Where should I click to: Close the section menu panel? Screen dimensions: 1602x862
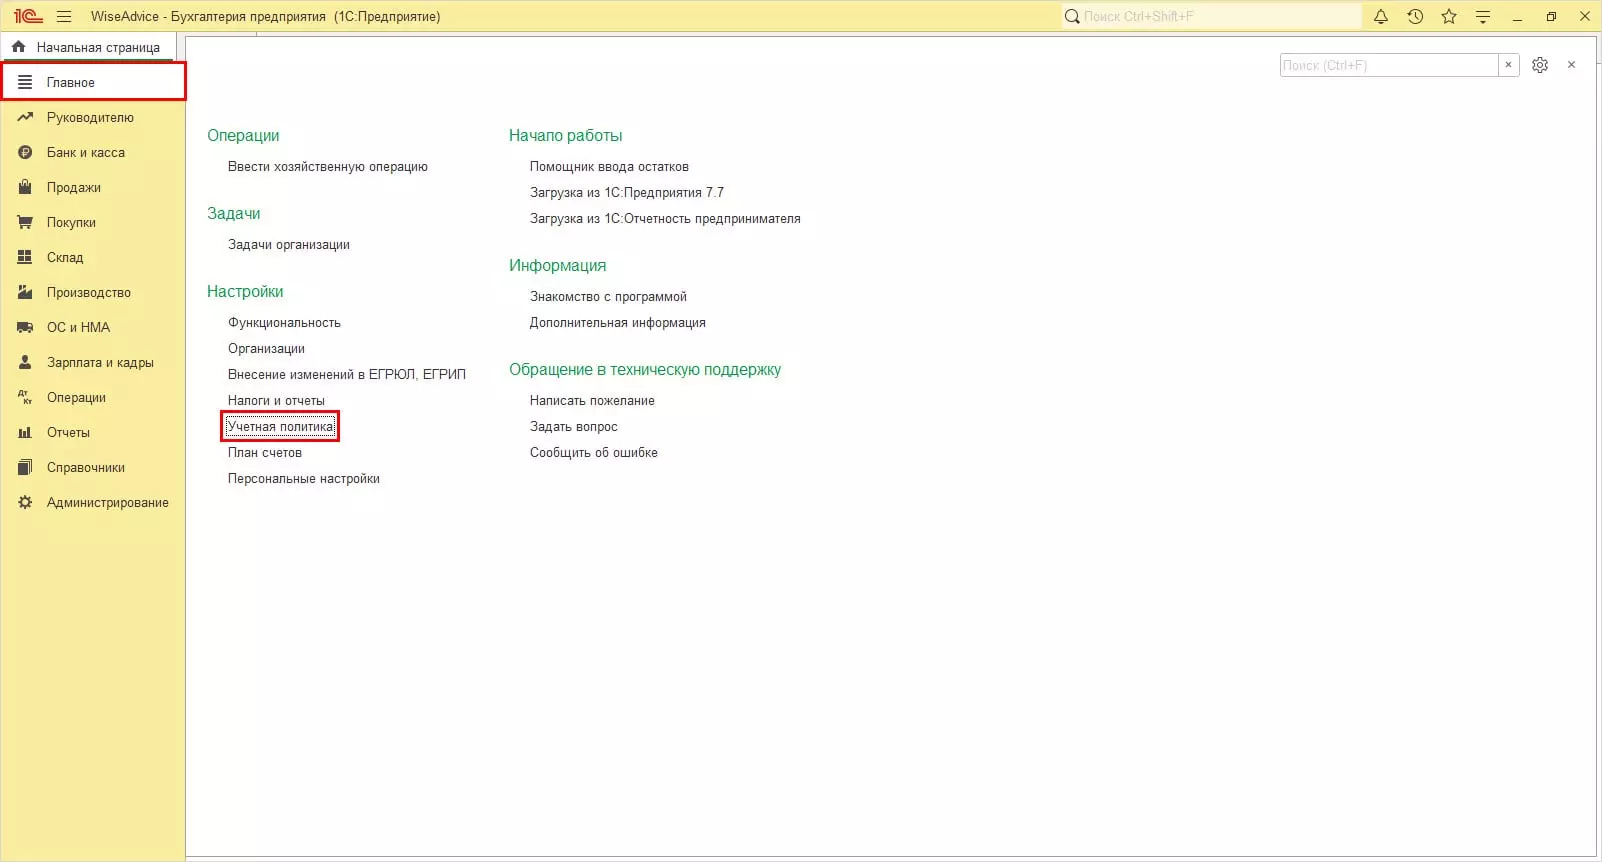point(1571,65)
